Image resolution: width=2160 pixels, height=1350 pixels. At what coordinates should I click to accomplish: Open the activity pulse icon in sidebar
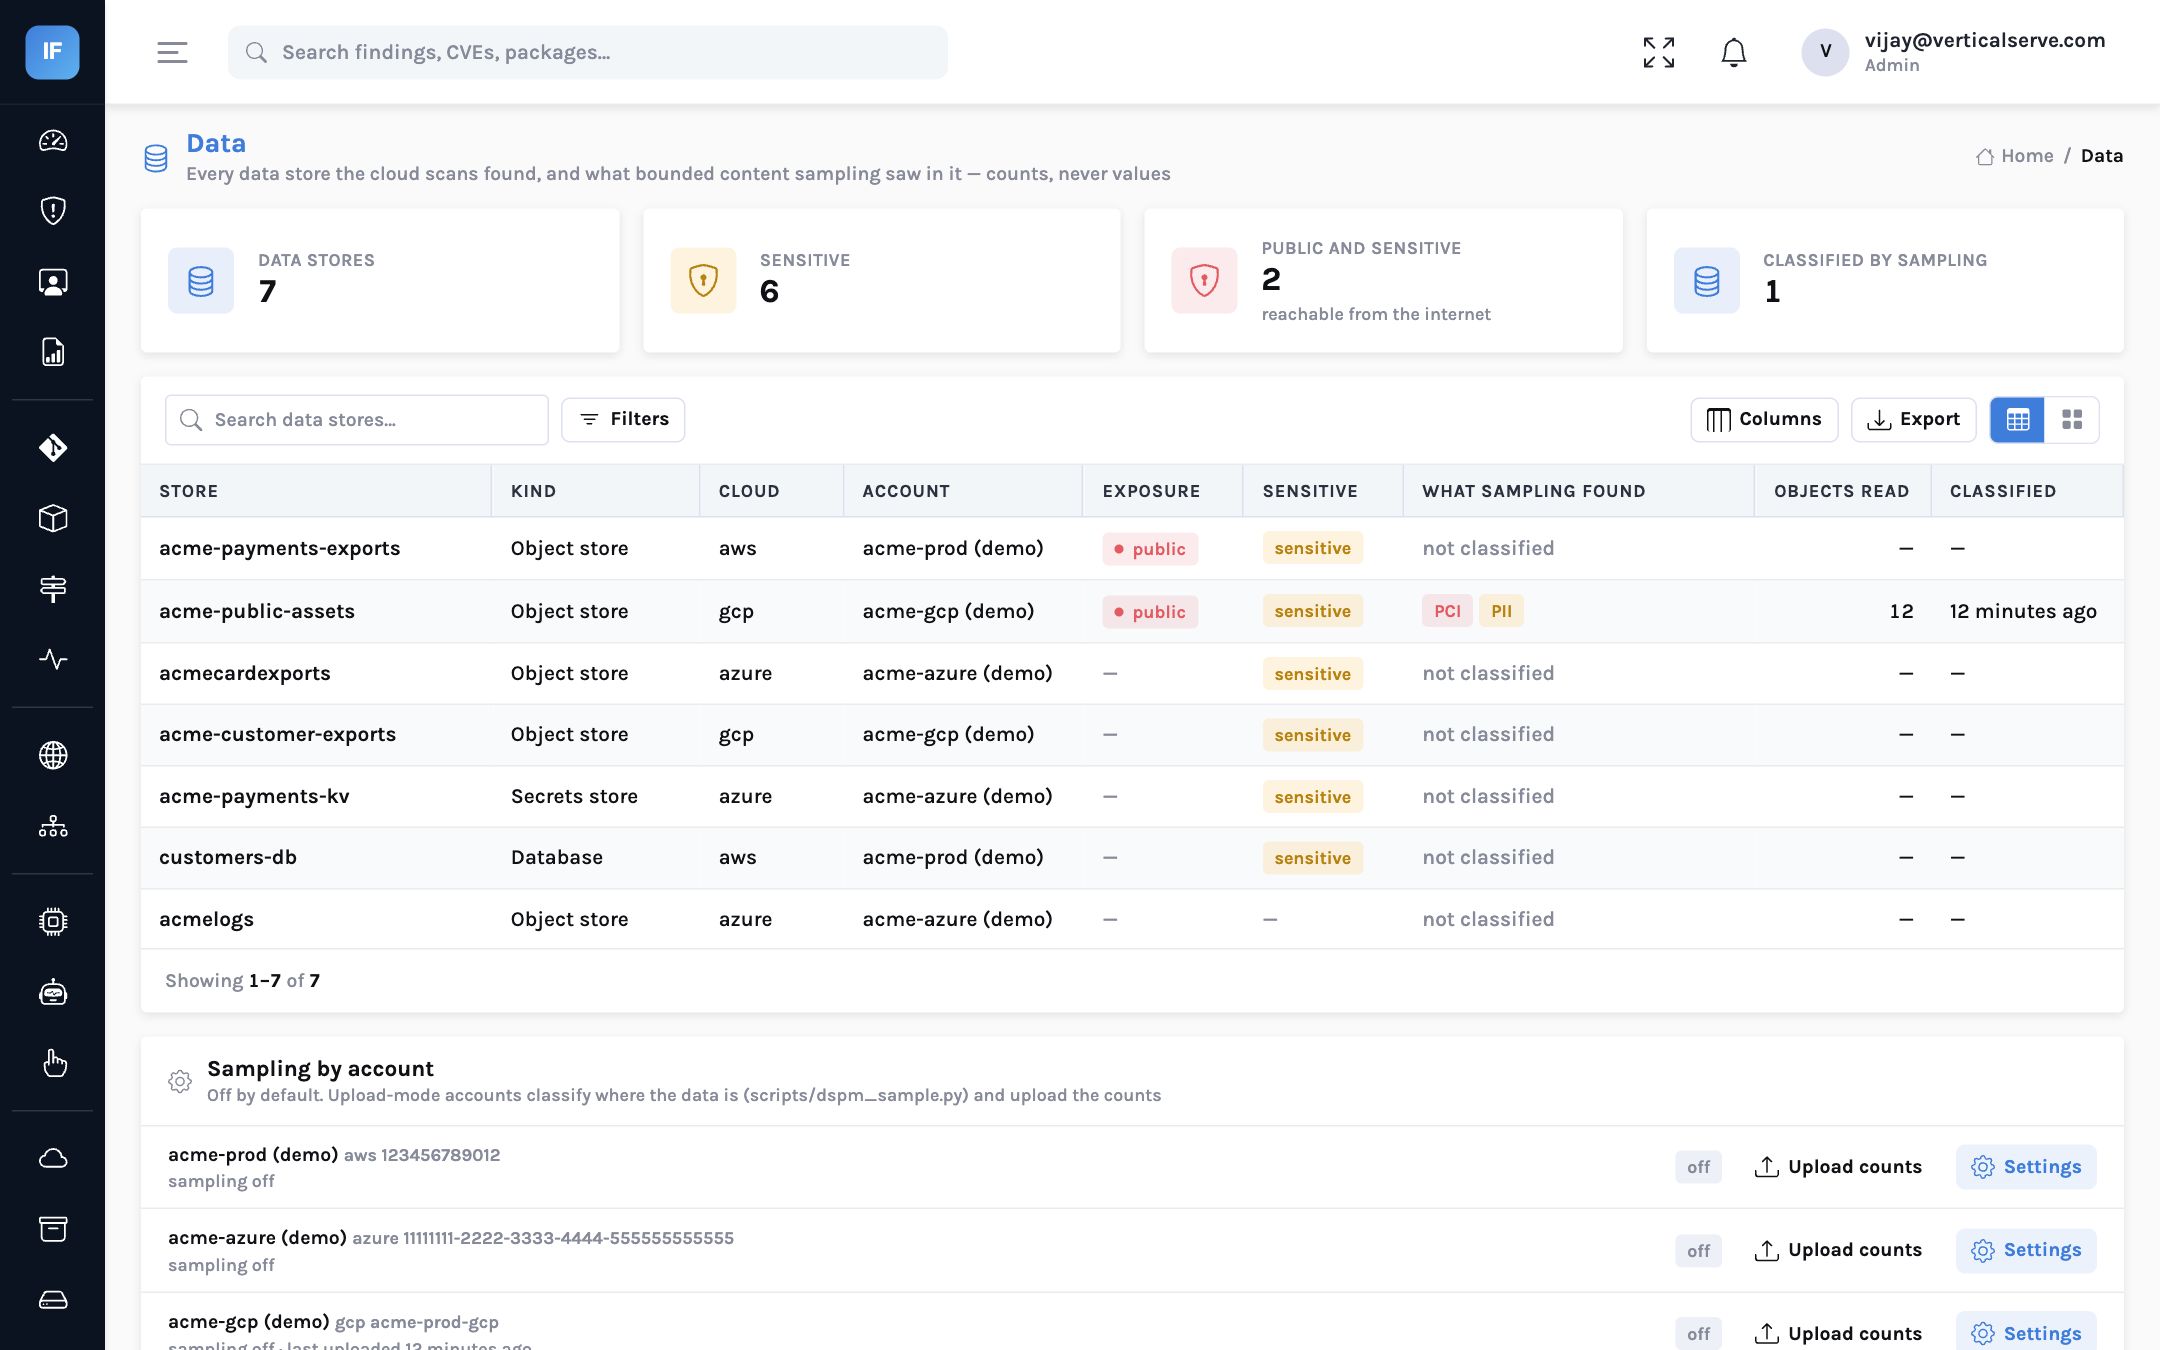pos(53,660)
